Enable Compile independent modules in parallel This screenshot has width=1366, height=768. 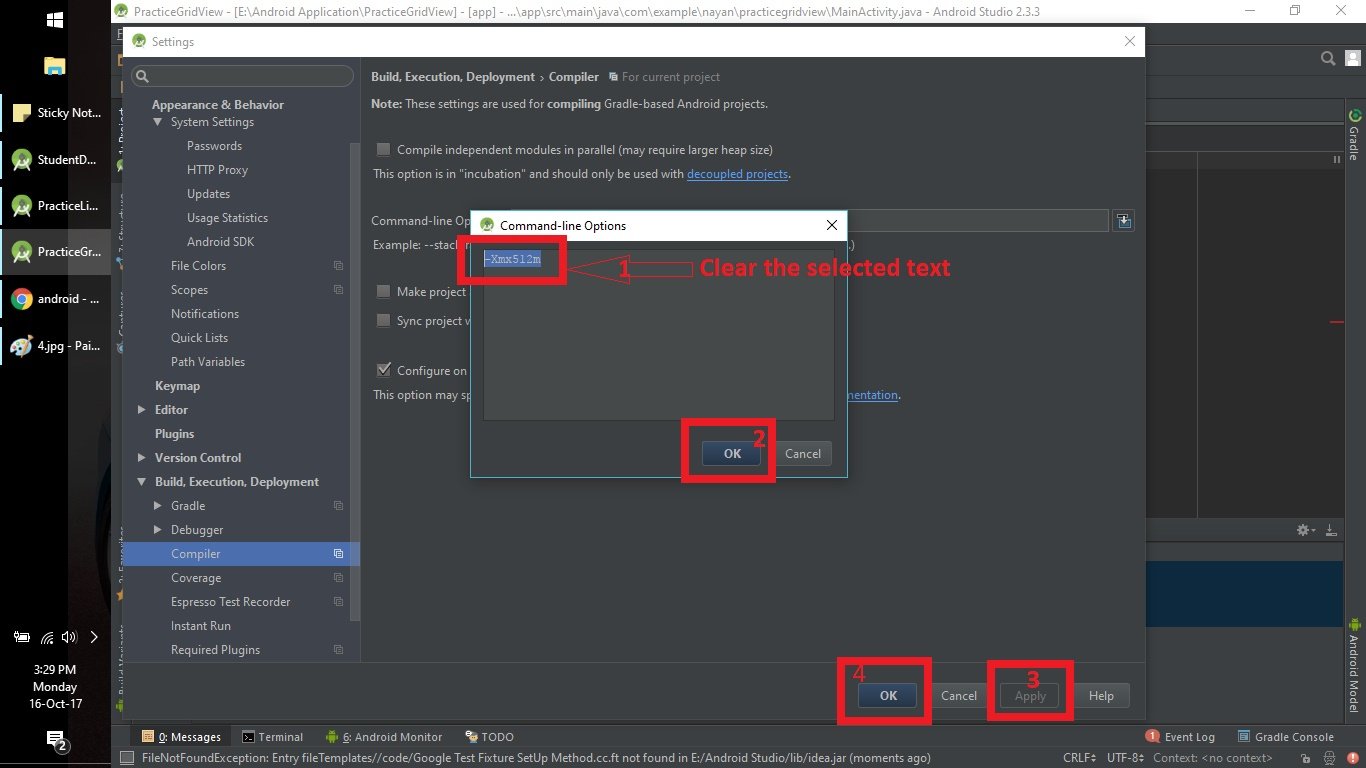click(x=383, y=150)
